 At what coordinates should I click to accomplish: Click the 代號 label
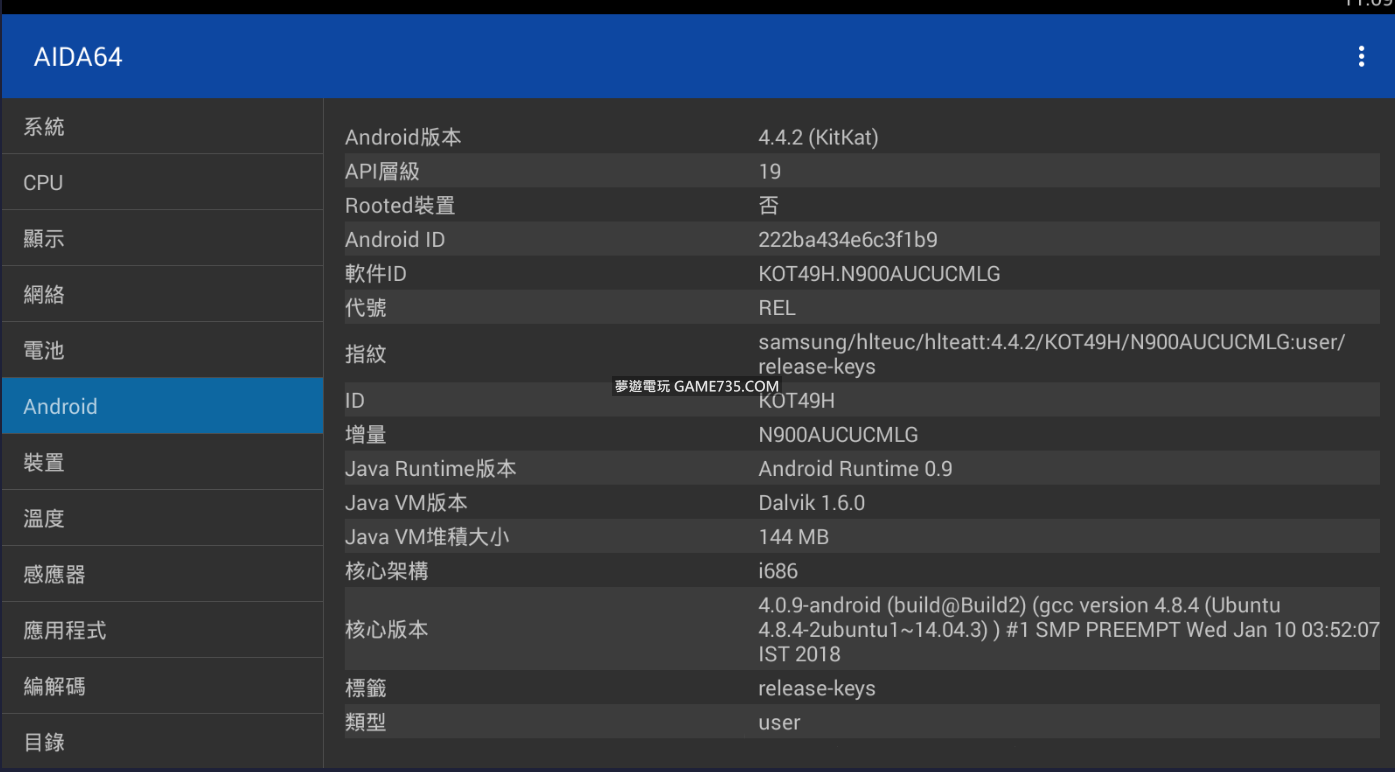366,307
